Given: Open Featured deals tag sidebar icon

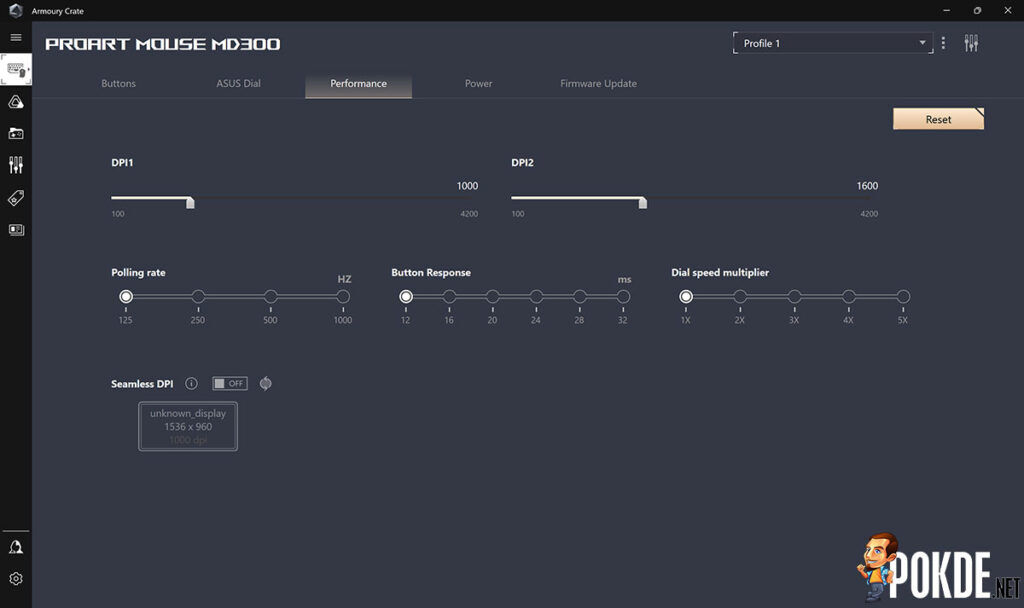Looking at the screenshot, I should pos(16,197).
